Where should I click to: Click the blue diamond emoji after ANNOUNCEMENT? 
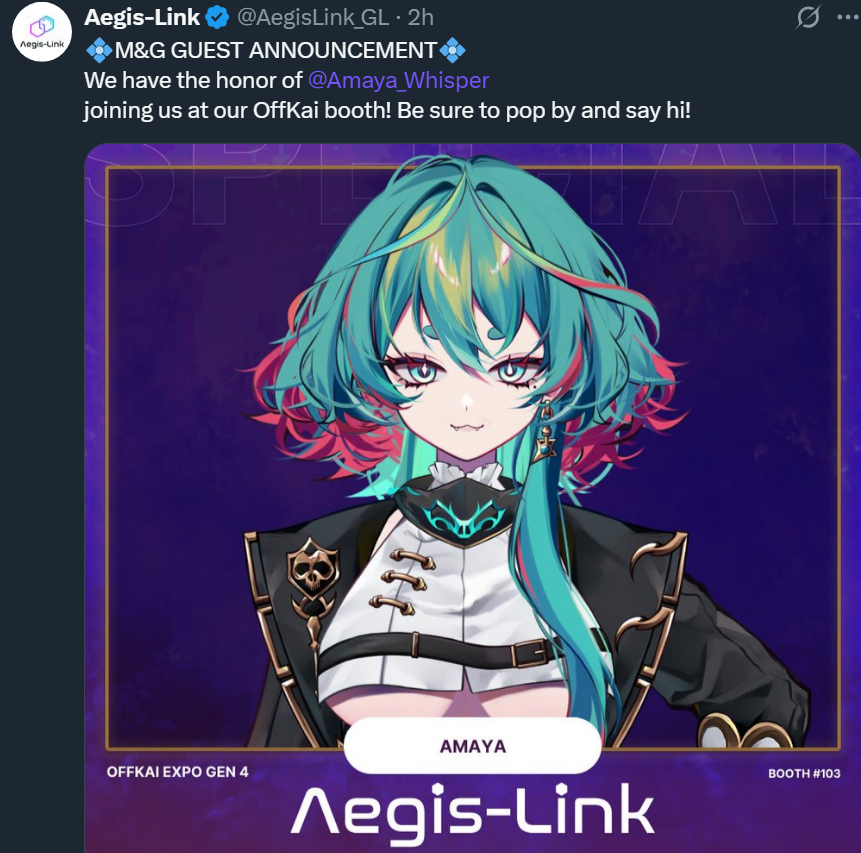[x=452, y=51]
